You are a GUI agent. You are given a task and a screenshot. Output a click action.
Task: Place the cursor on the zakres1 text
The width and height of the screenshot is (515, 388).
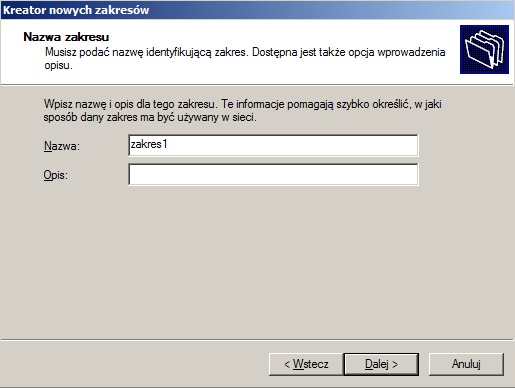(149, 144)
